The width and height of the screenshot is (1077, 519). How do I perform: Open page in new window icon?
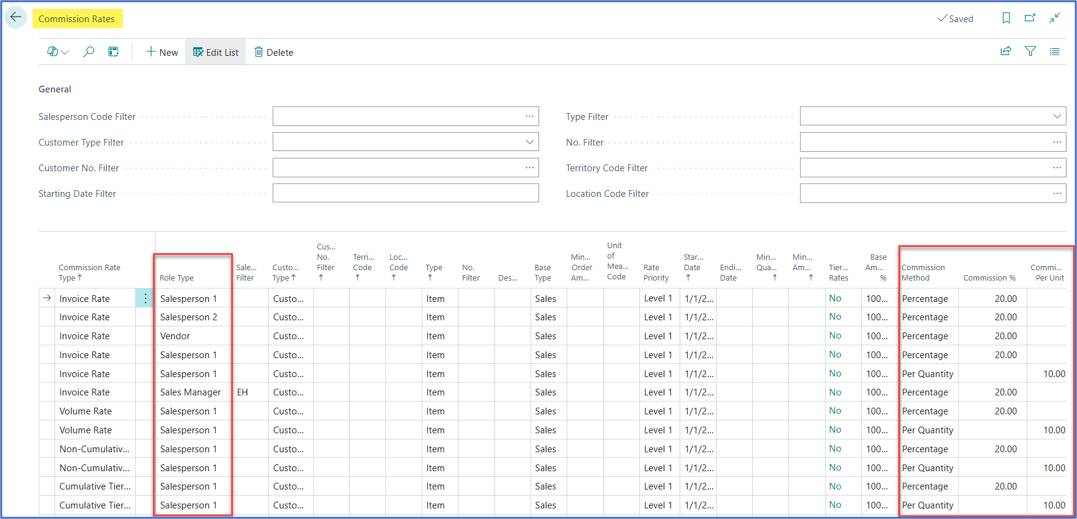(x=1030, y=19)
